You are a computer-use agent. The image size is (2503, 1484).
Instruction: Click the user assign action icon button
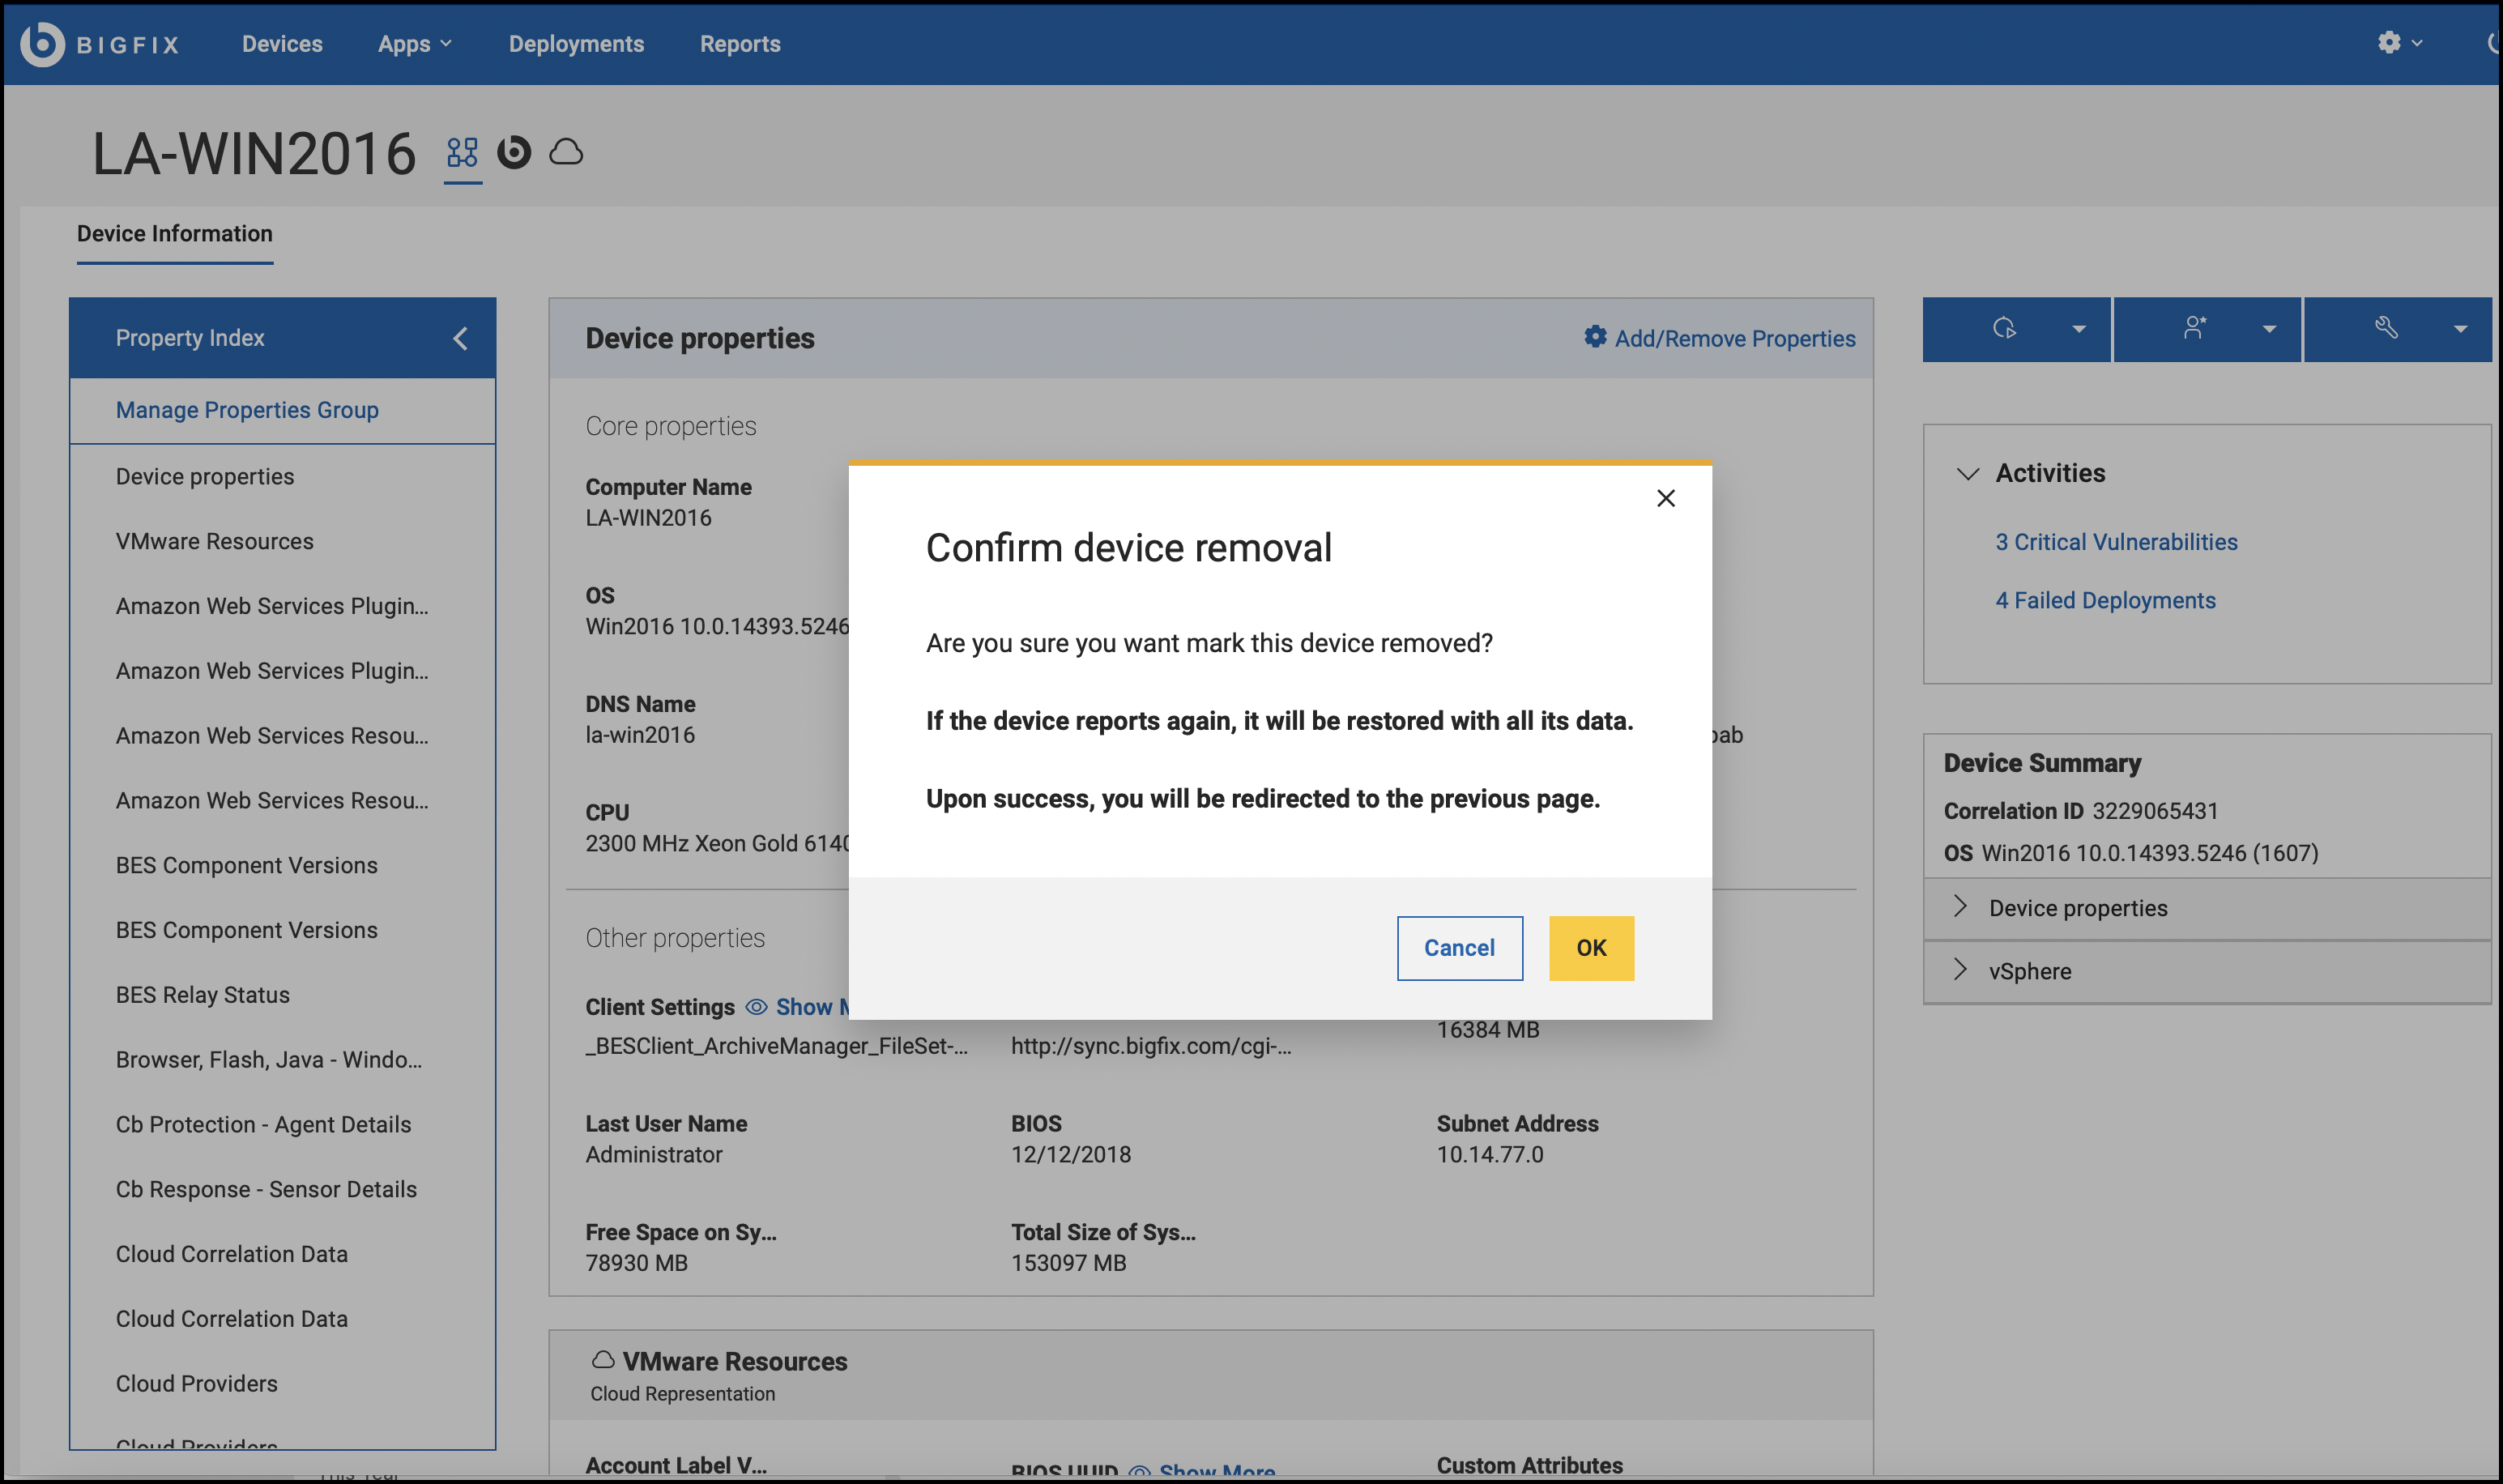(2195, 328)
